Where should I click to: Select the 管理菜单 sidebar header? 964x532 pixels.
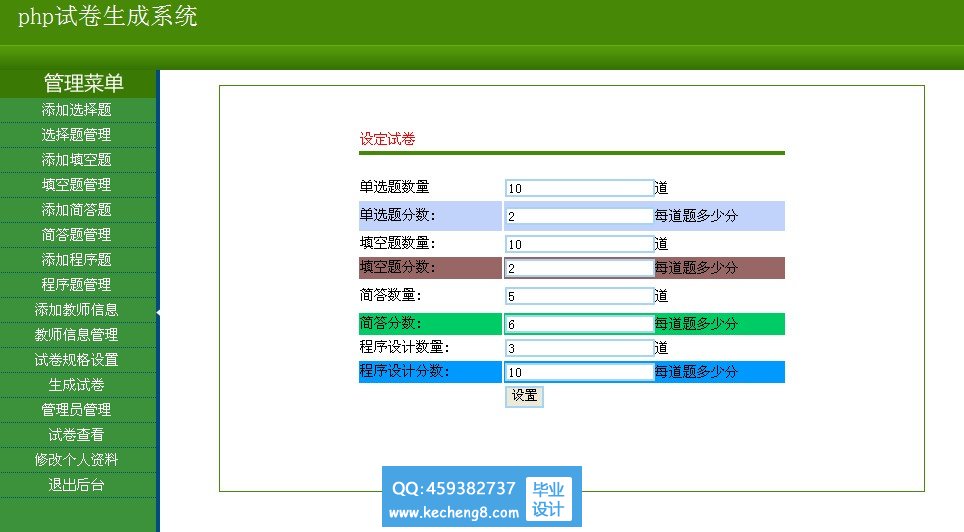point(84,83)
